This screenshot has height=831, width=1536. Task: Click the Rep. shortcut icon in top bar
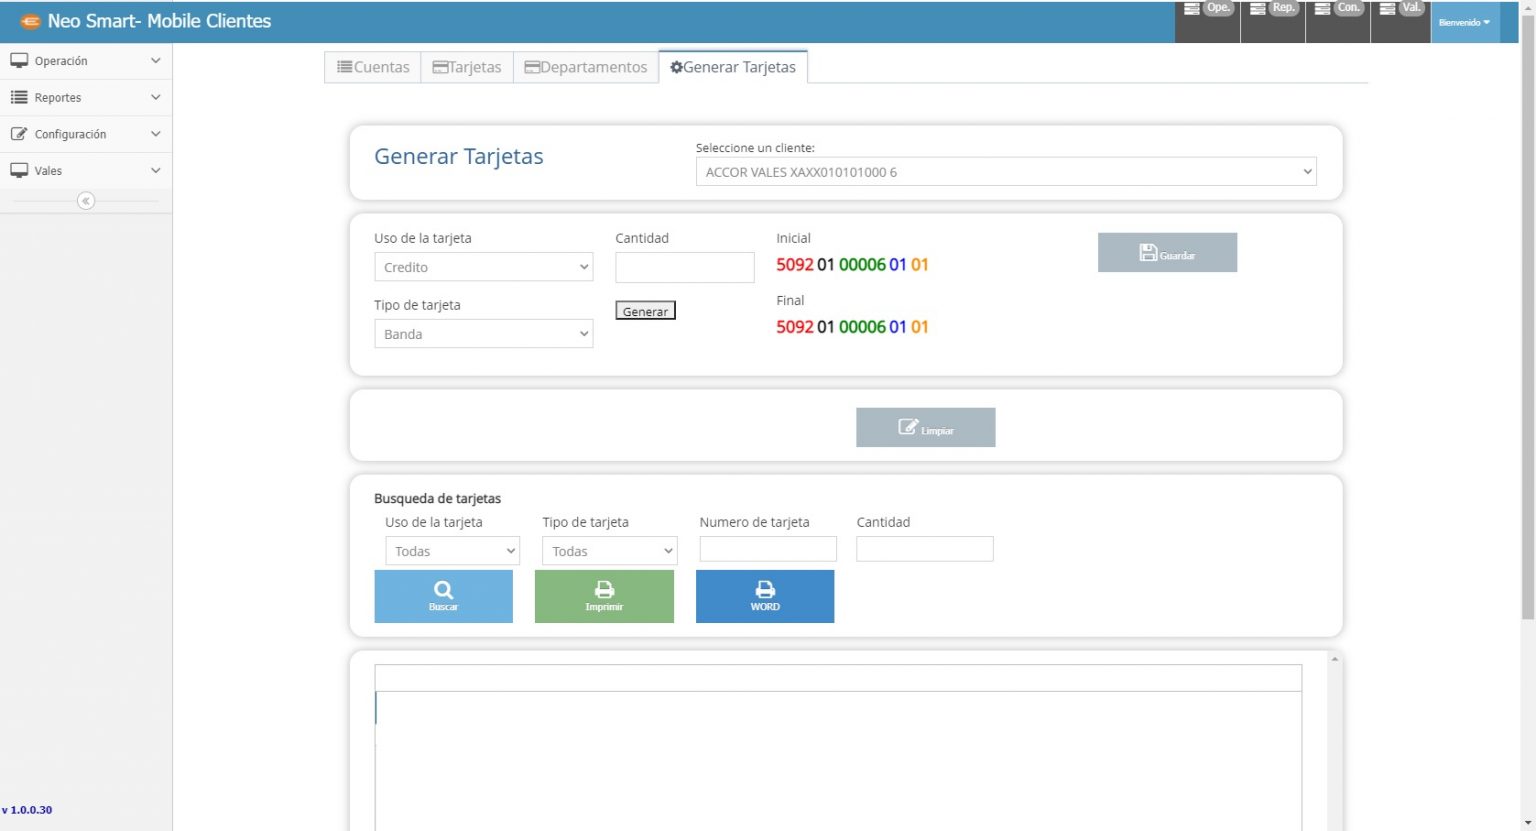click(x=1272, y=12)
